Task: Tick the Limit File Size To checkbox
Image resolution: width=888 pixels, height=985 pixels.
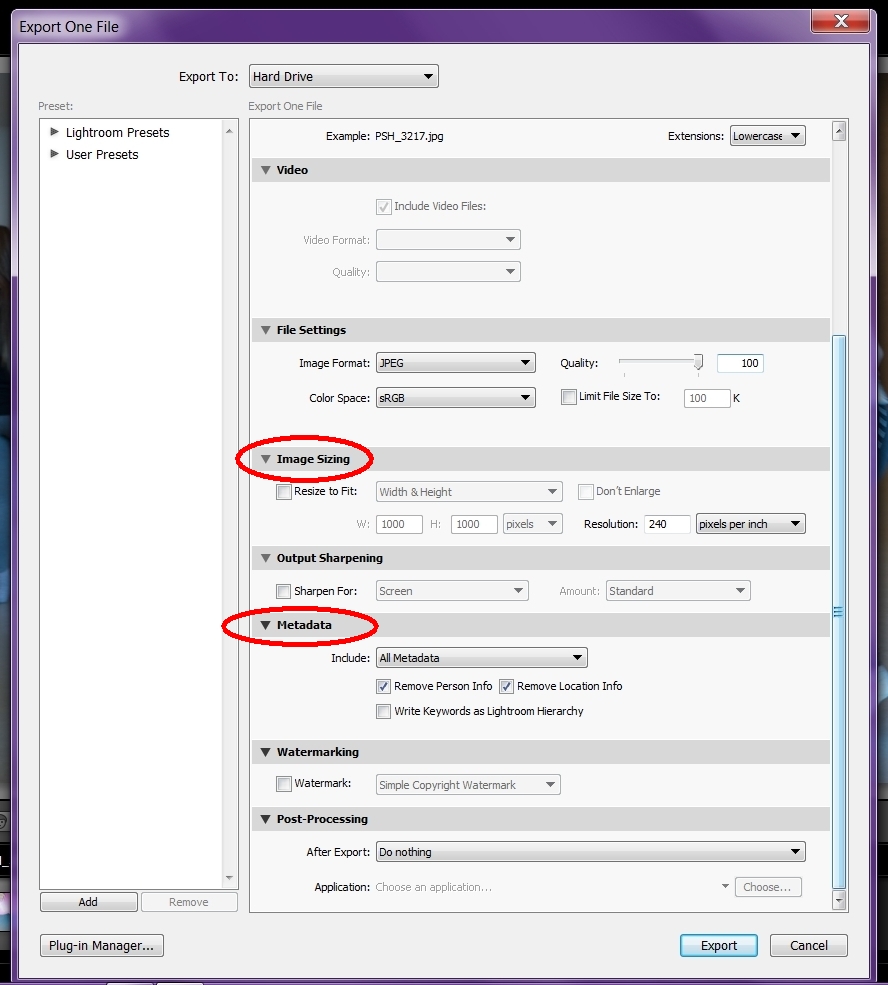Action: (569, 397)
